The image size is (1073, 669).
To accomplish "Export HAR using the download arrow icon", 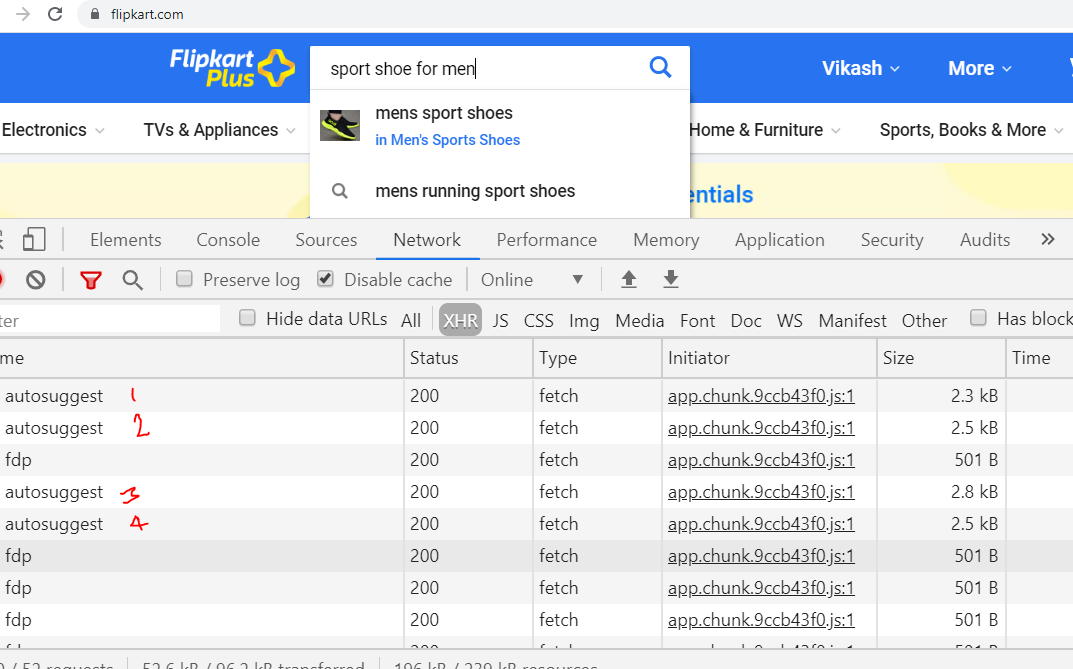I will 670,279.
